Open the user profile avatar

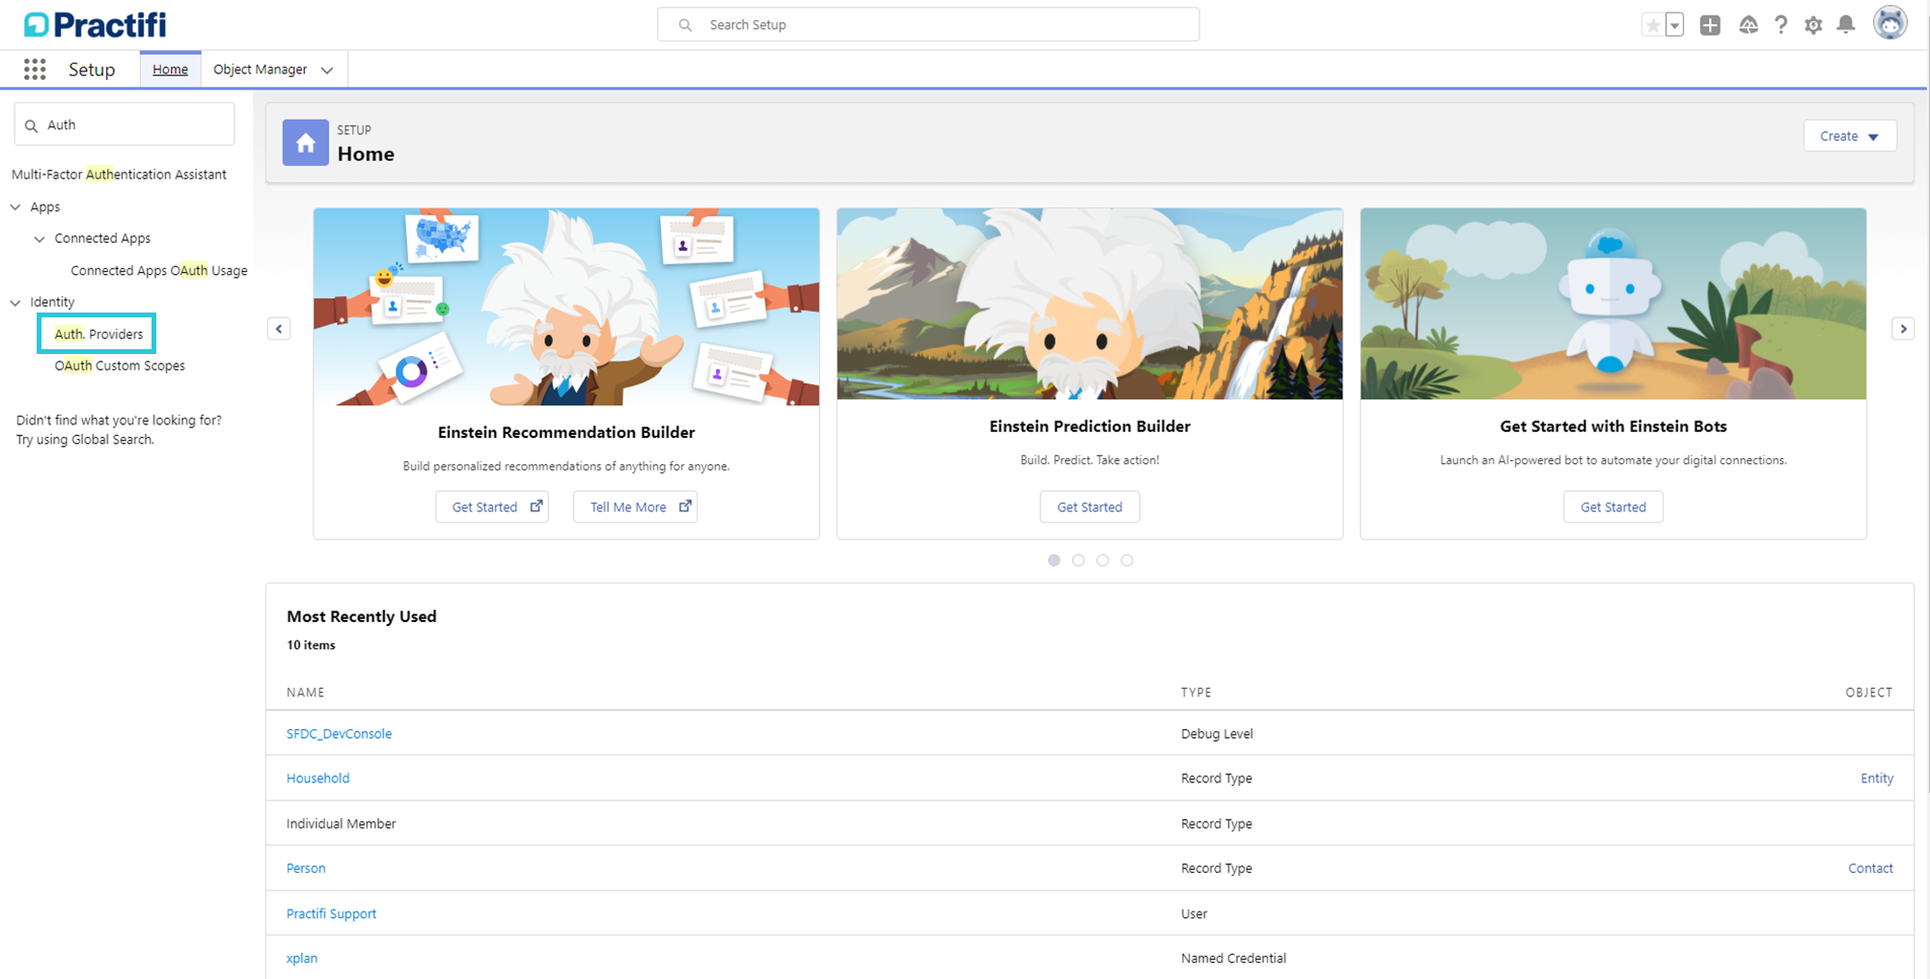(x=1890, y=23)
